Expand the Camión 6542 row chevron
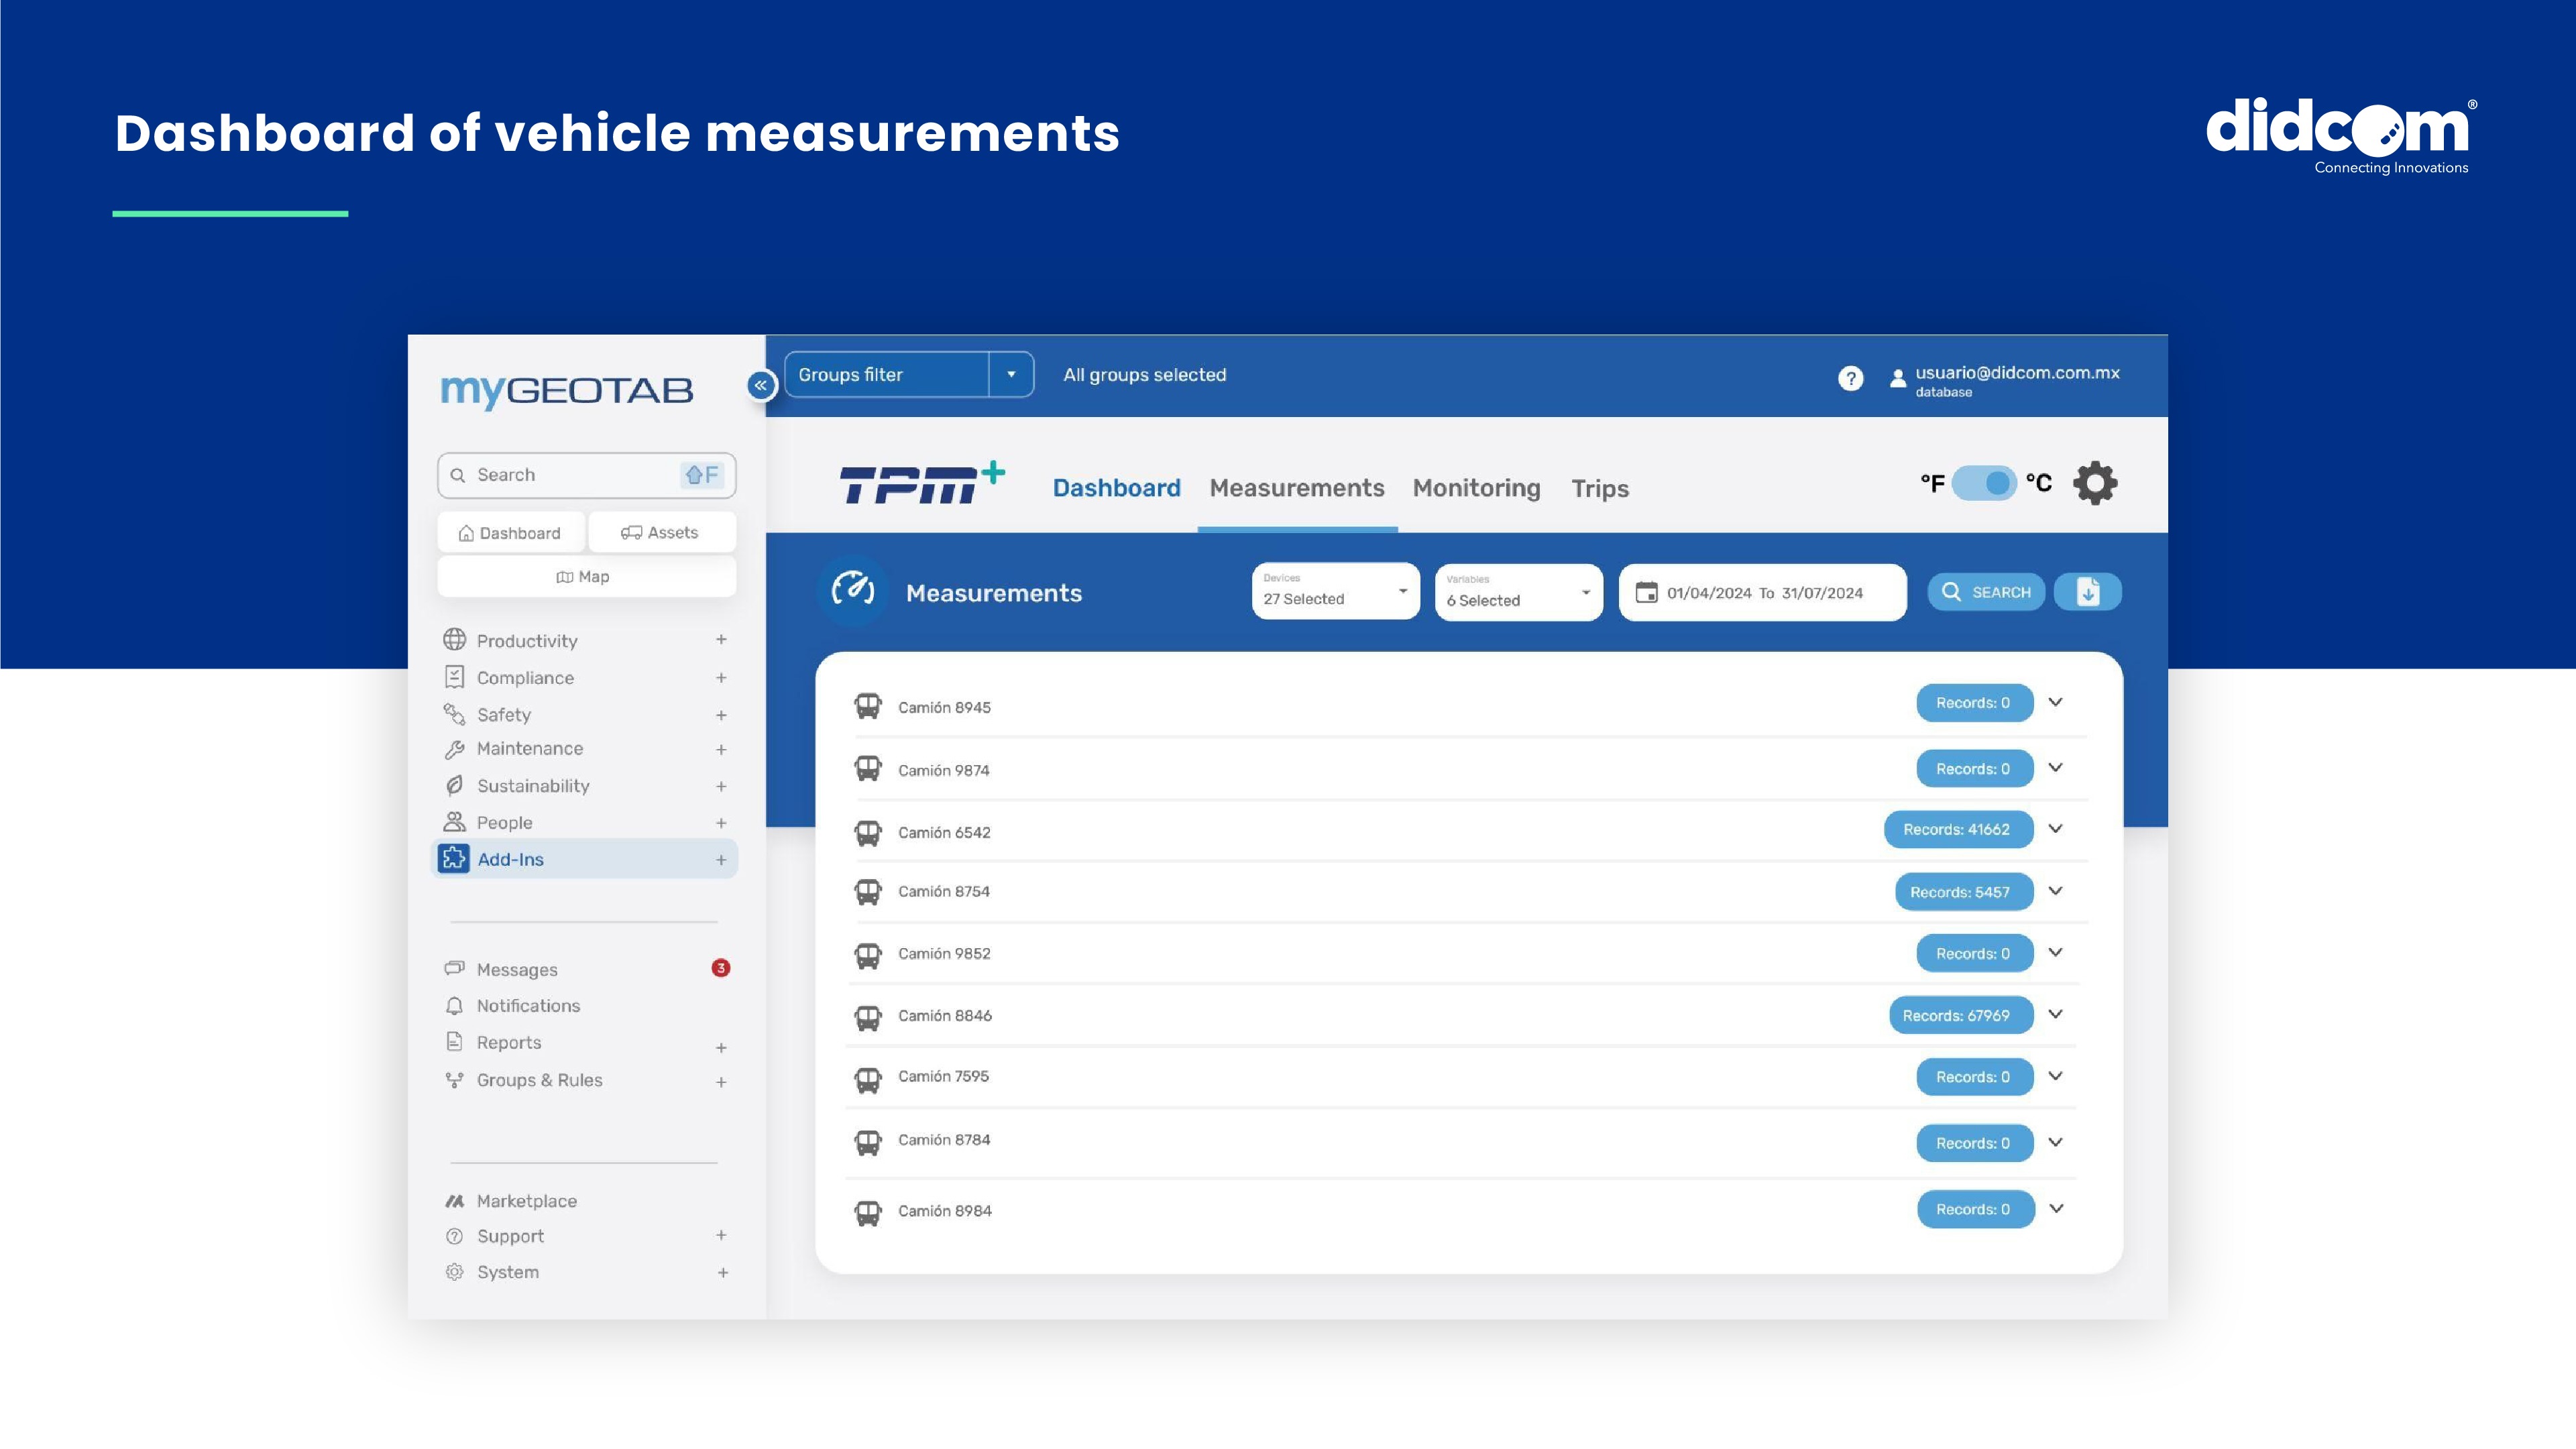The height and width of the screenshot is (1449, 2576). (2055, 829)
